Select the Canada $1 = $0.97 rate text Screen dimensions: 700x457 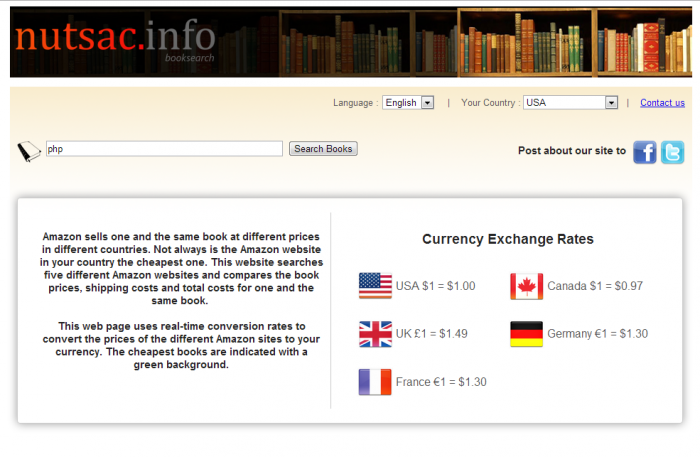595,286
